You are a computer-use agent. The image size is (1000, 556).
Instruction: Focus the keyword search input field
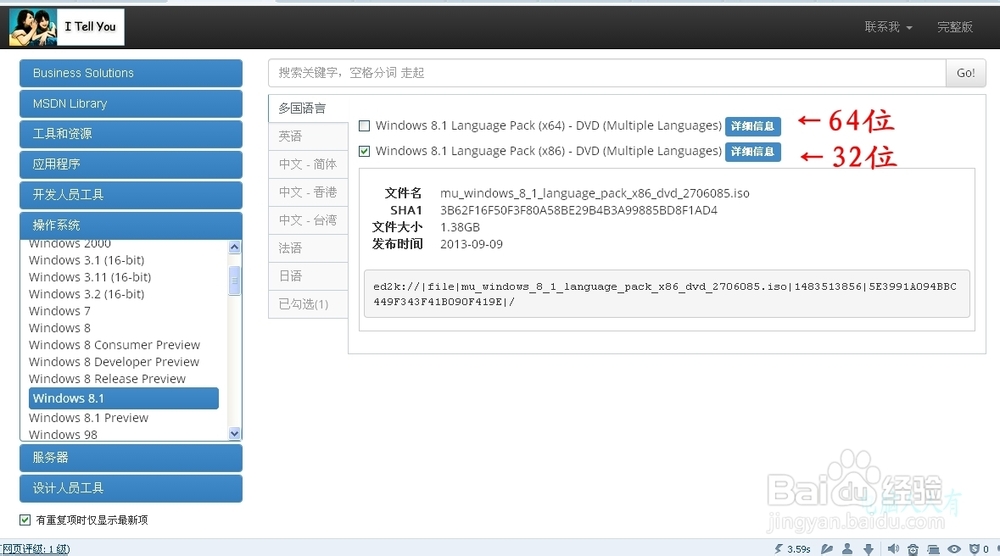(x=607, y=73)
